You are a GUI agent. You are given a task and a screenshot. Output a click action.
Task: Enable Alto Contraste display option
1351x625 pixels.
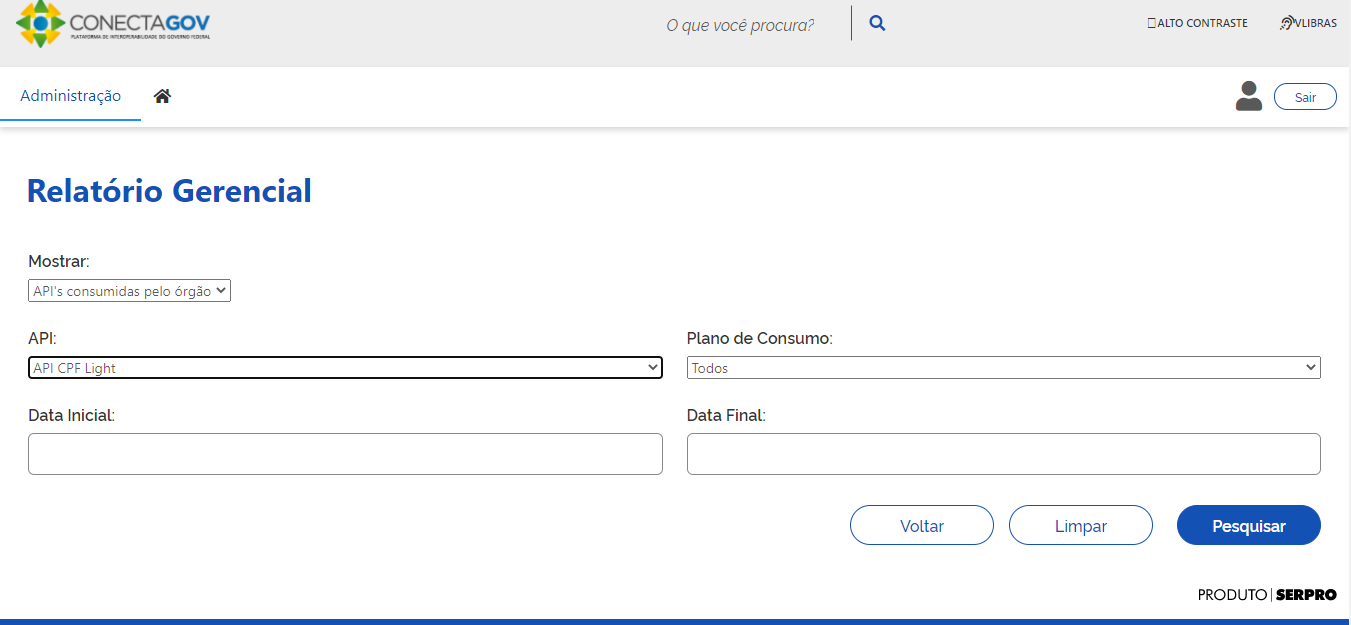click(x=1197, y=22)
